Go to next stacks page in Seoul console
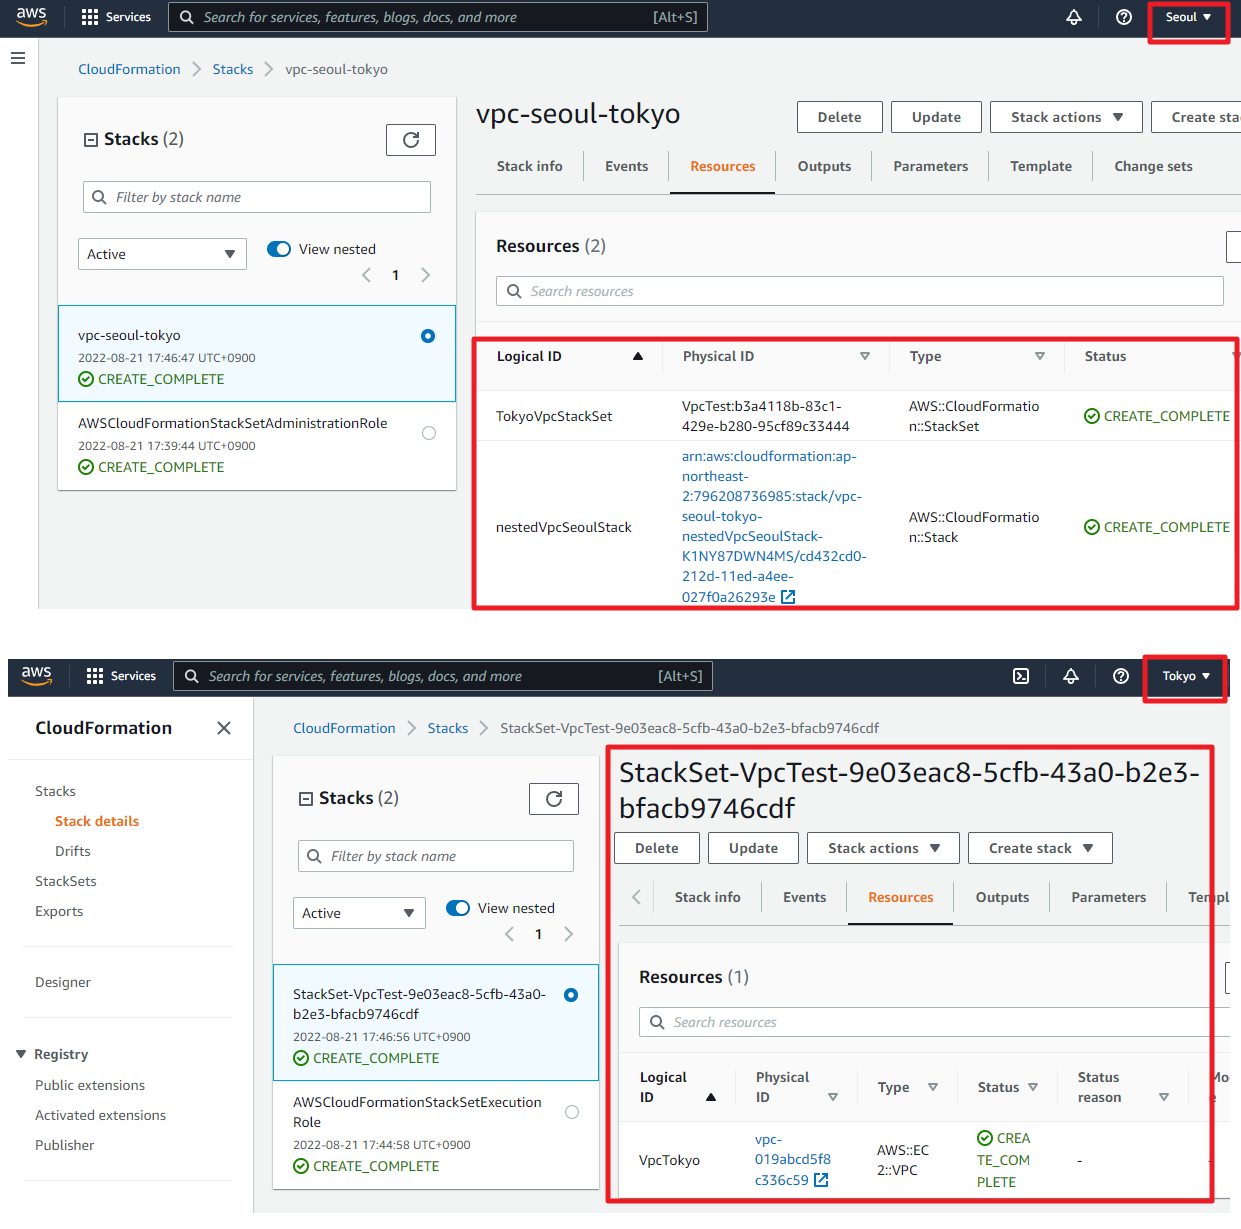This screenshot has width=1241, height=1229. pyautogui.click(x=426, y=275)
